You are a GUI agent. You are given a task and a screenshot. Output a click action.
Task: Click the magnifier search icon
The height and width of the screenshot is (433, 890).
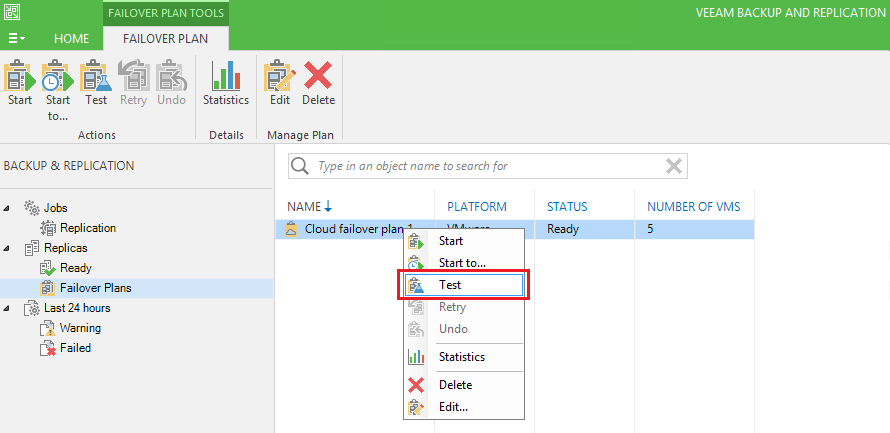pos(300,166)
